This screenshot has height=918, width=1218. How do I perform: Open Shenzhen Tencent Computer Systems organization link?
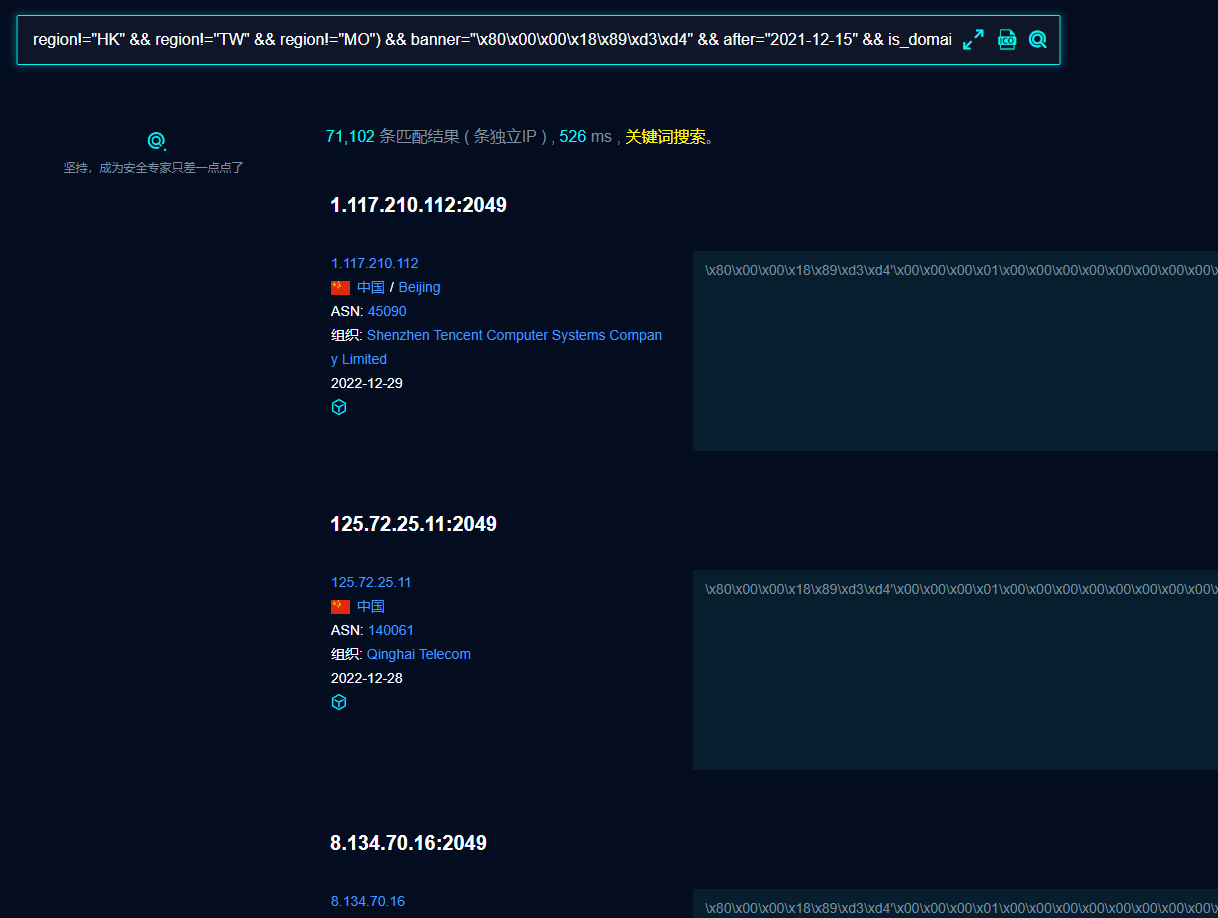click(x=497, y=347)
